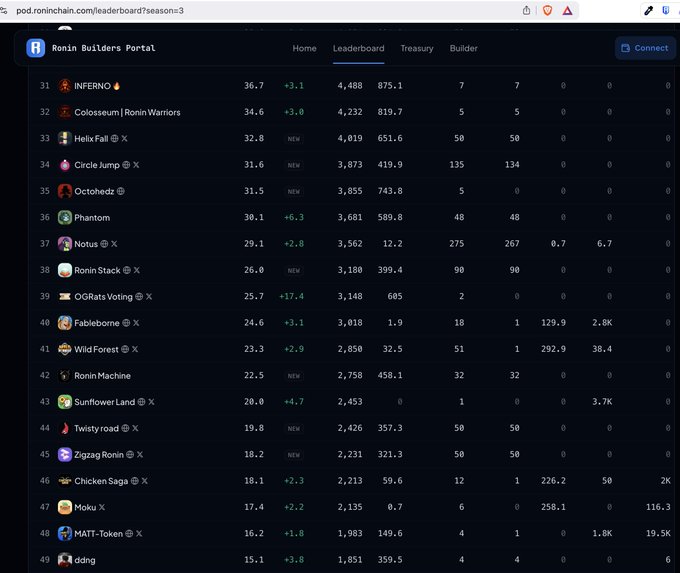The height and width of the screenshot is (573, 680).
Task: Click the Ronin Builders Portal logo icon
Action: click(36, 48)
